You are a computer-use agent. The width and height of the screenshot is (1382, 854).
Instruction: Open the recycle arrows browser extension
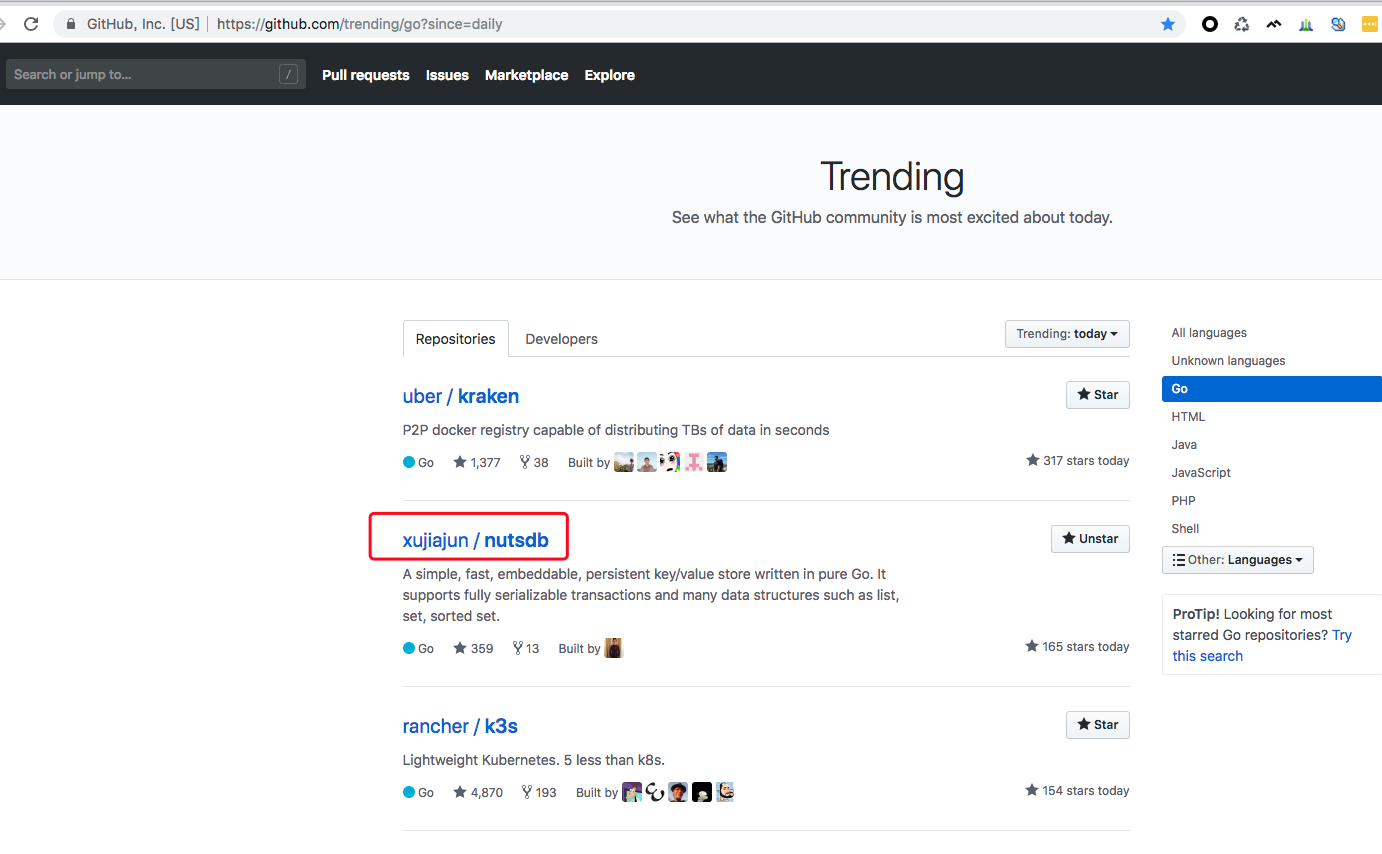[x=1242, y=24]
